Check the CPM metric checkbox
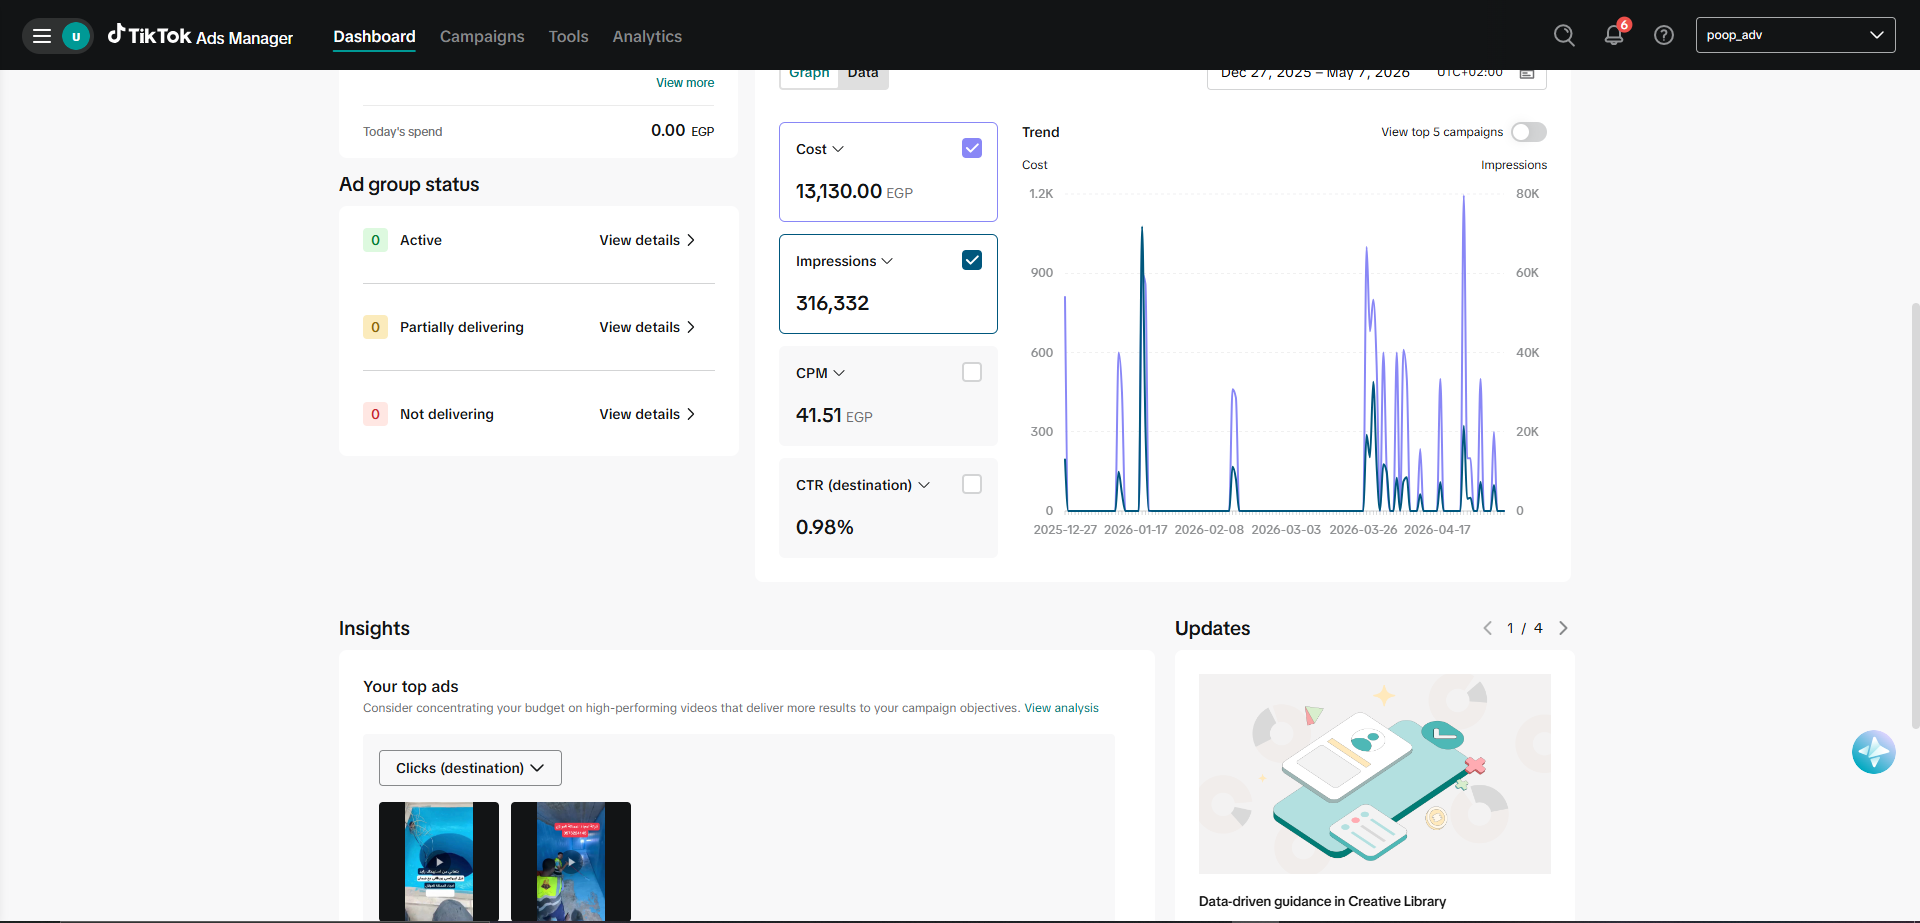 (972, 372)
